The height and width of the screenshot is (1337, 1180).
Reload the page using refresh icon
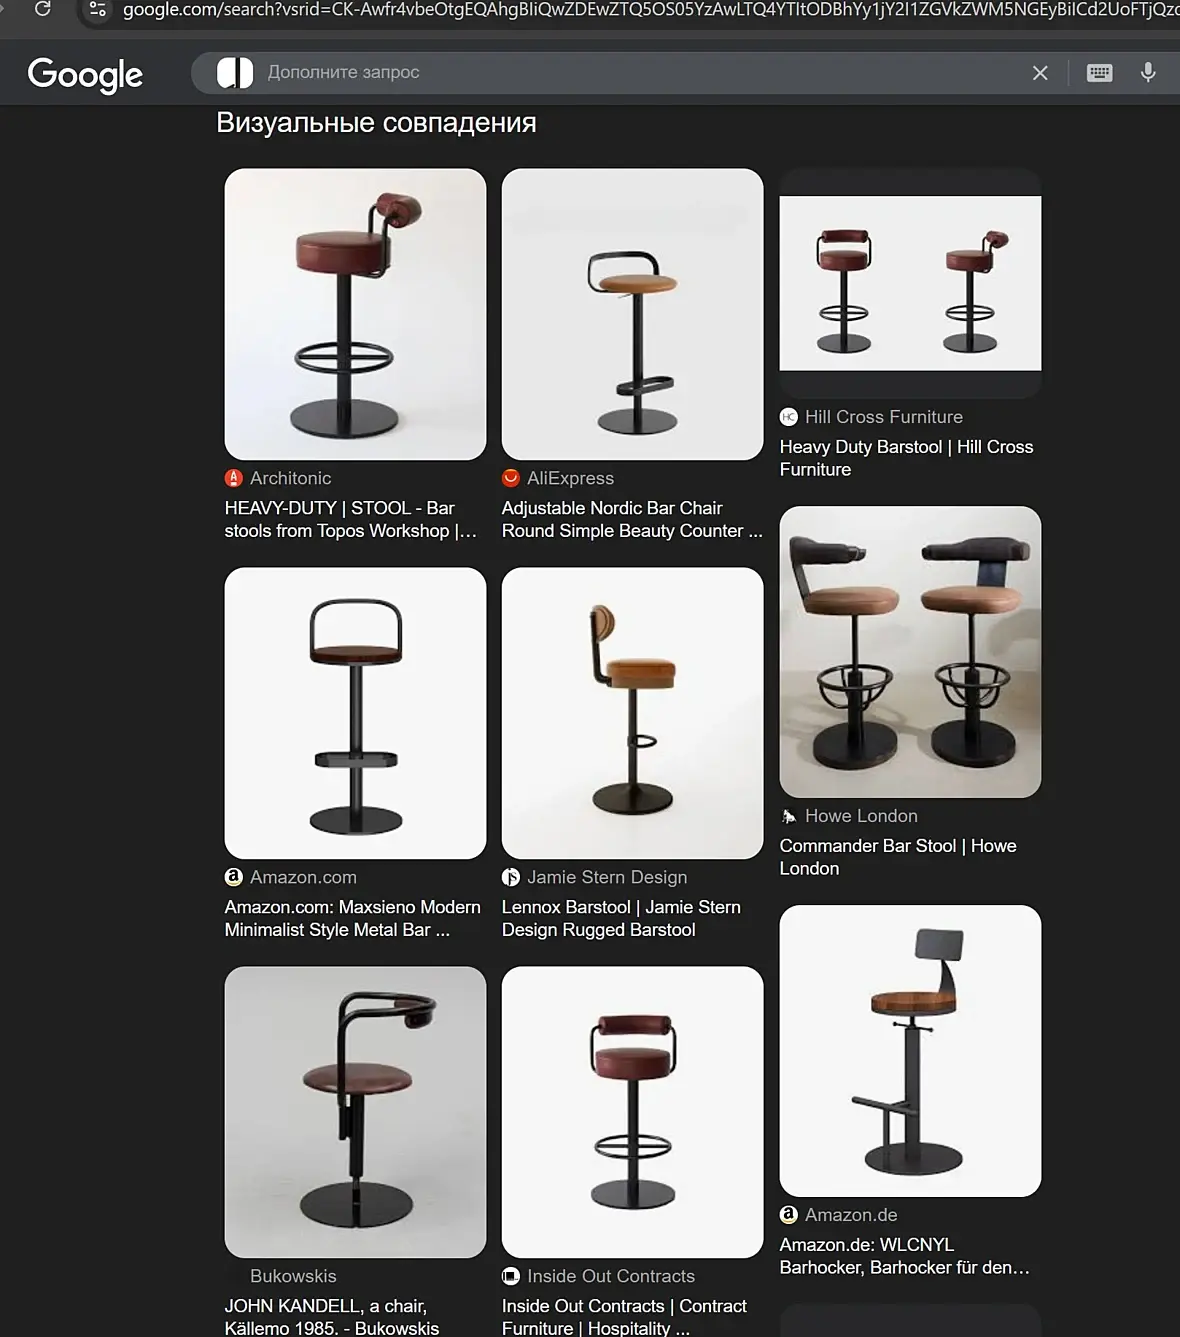(42, 9)
